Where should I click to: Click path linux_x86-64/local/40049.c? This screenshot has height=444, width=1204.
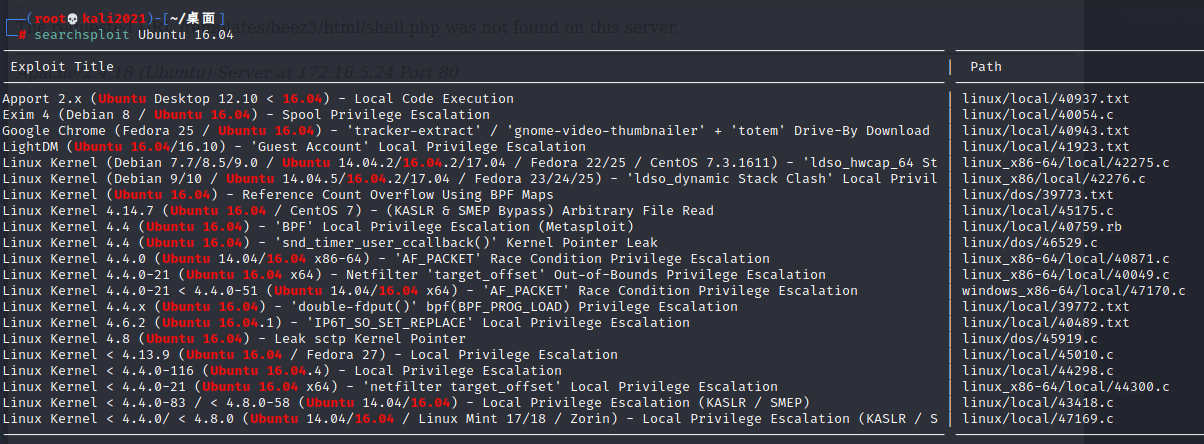point(1066,275)
